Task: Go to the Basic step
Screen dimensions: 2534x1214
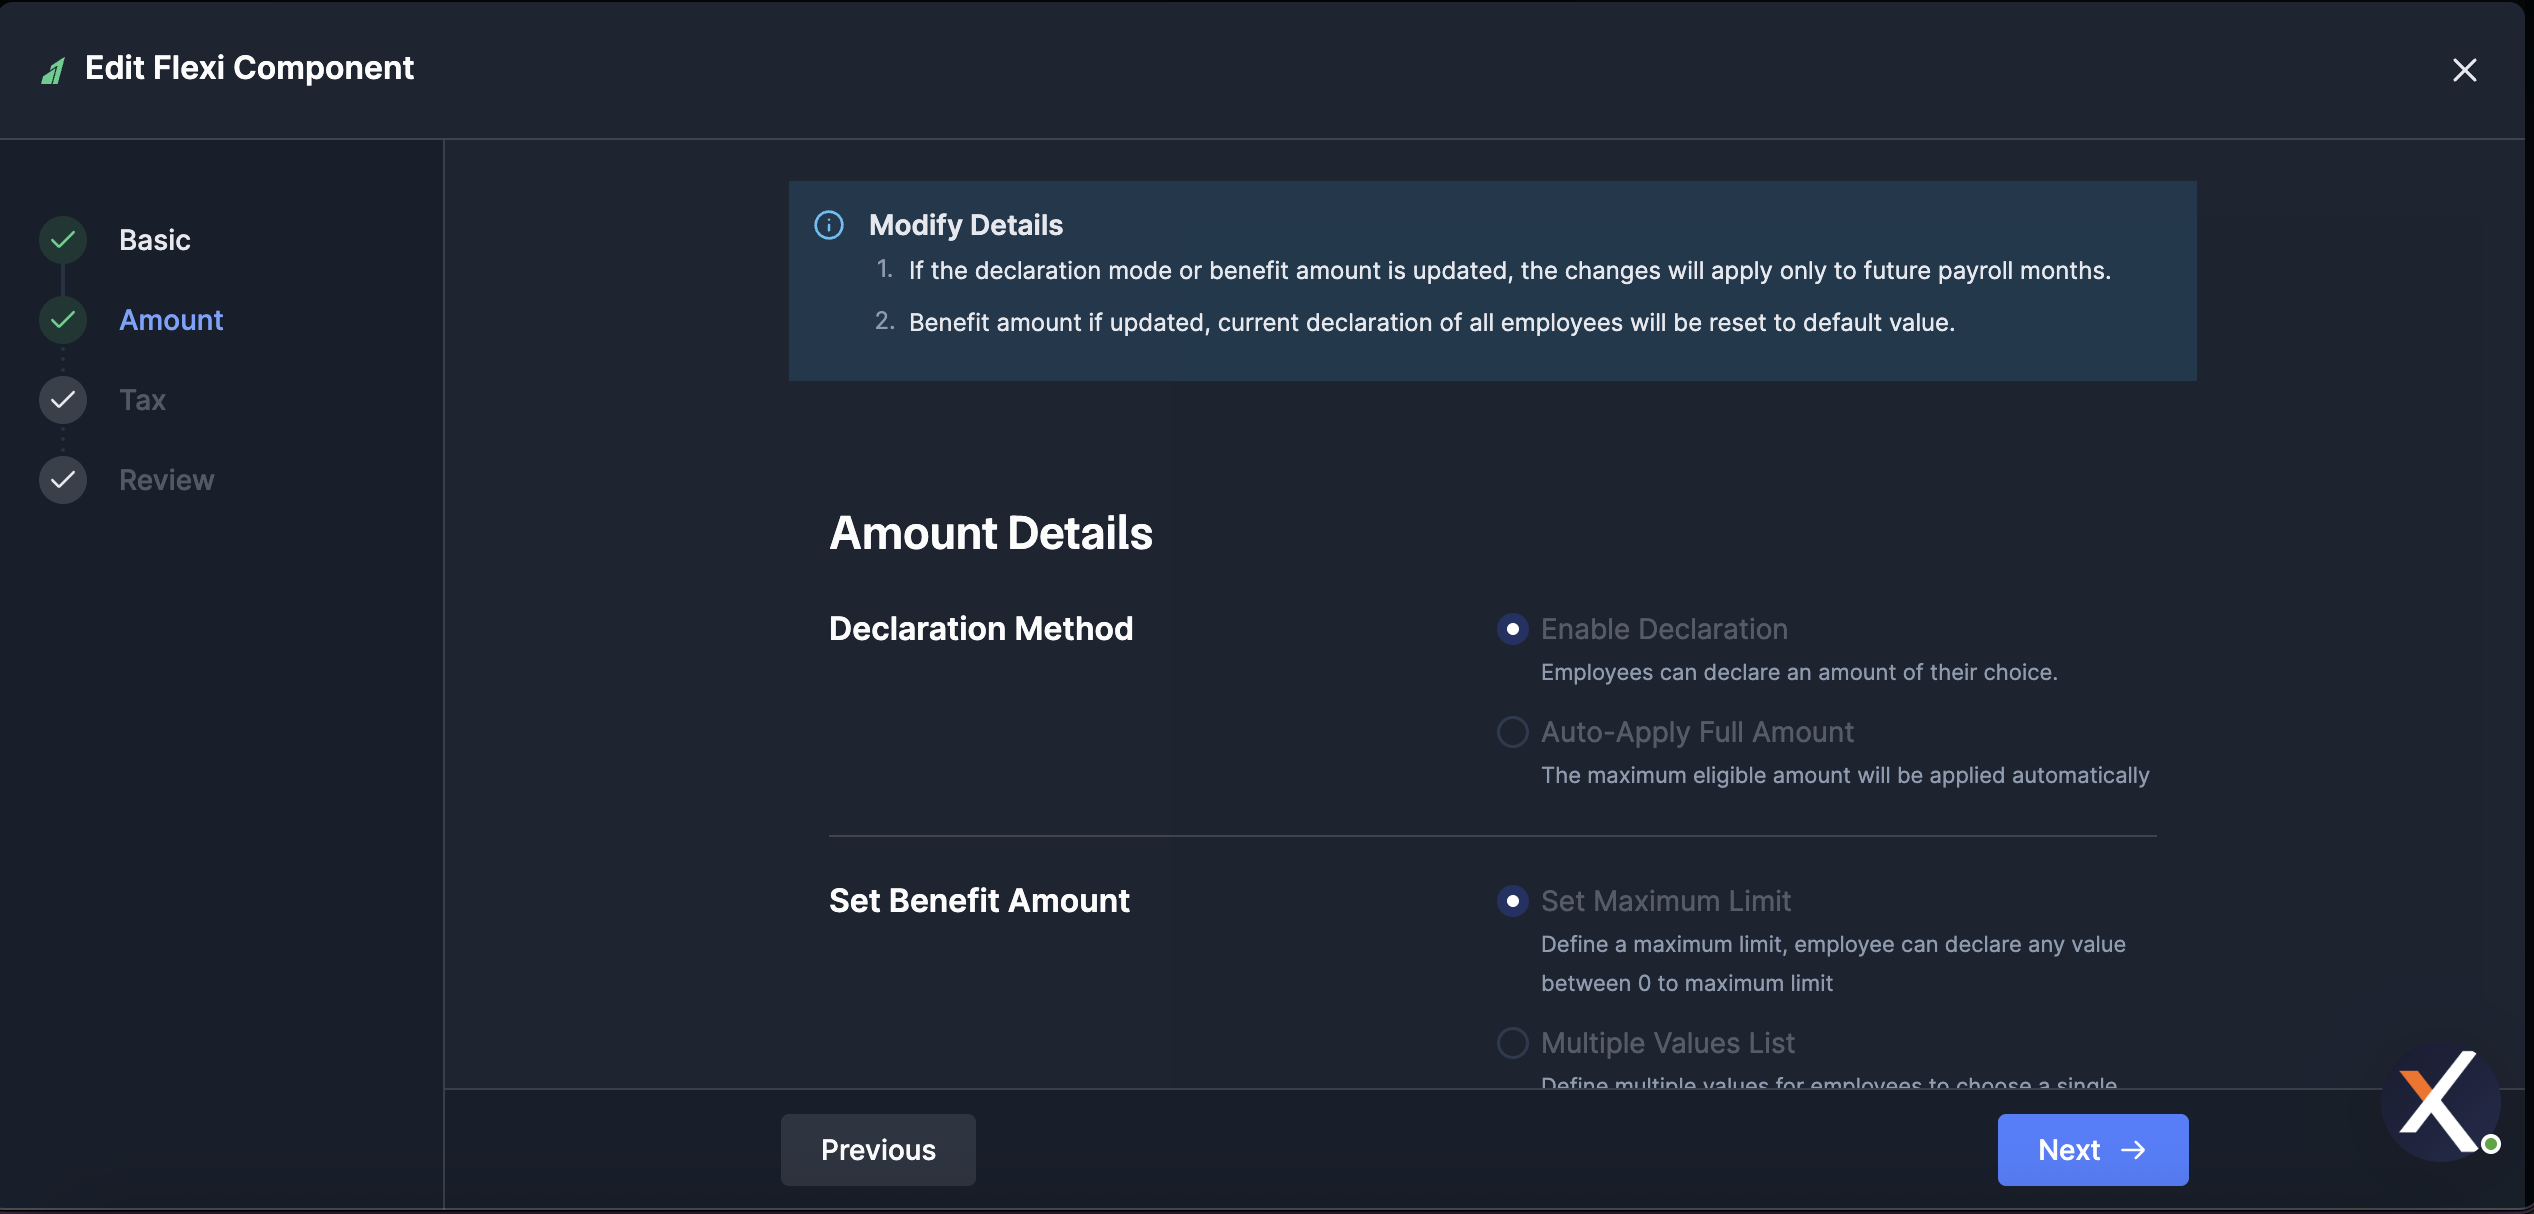Action: tap(155, 240)
